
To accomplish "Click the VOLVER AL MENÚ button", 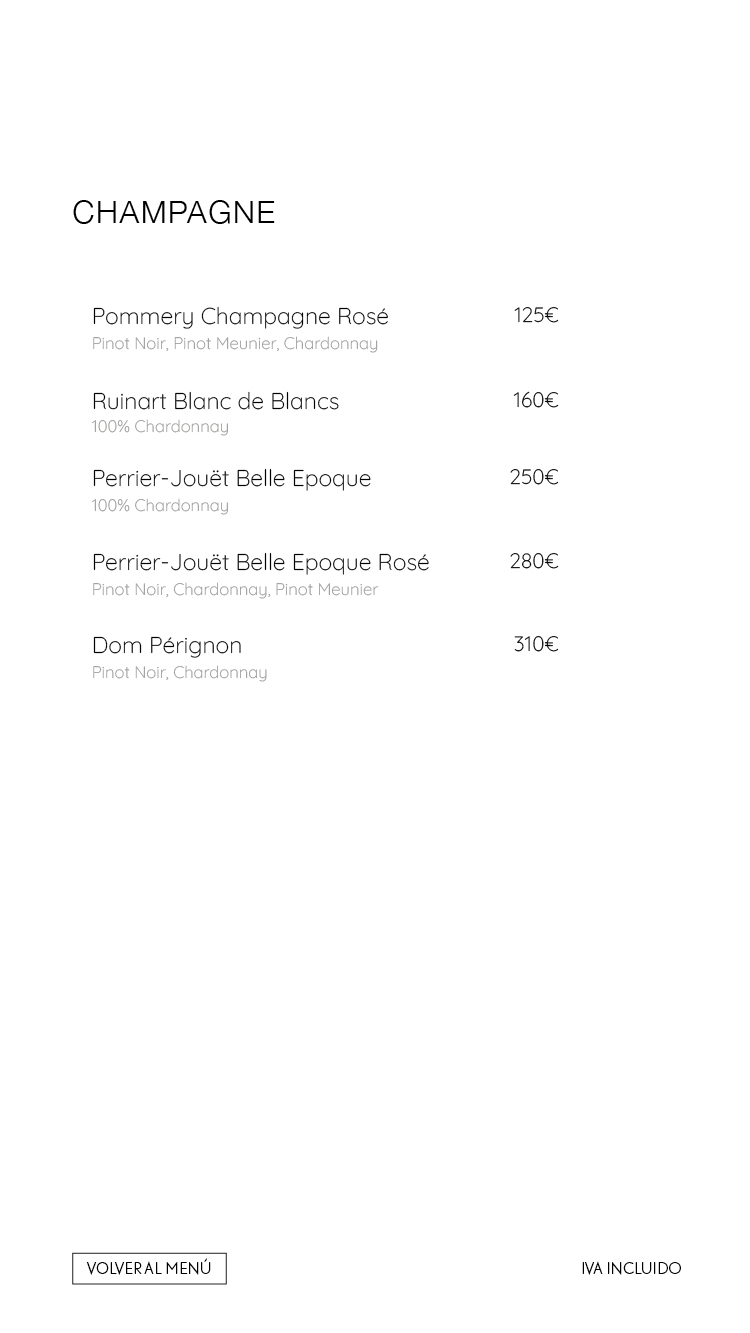I will [x=149, y=1268].
